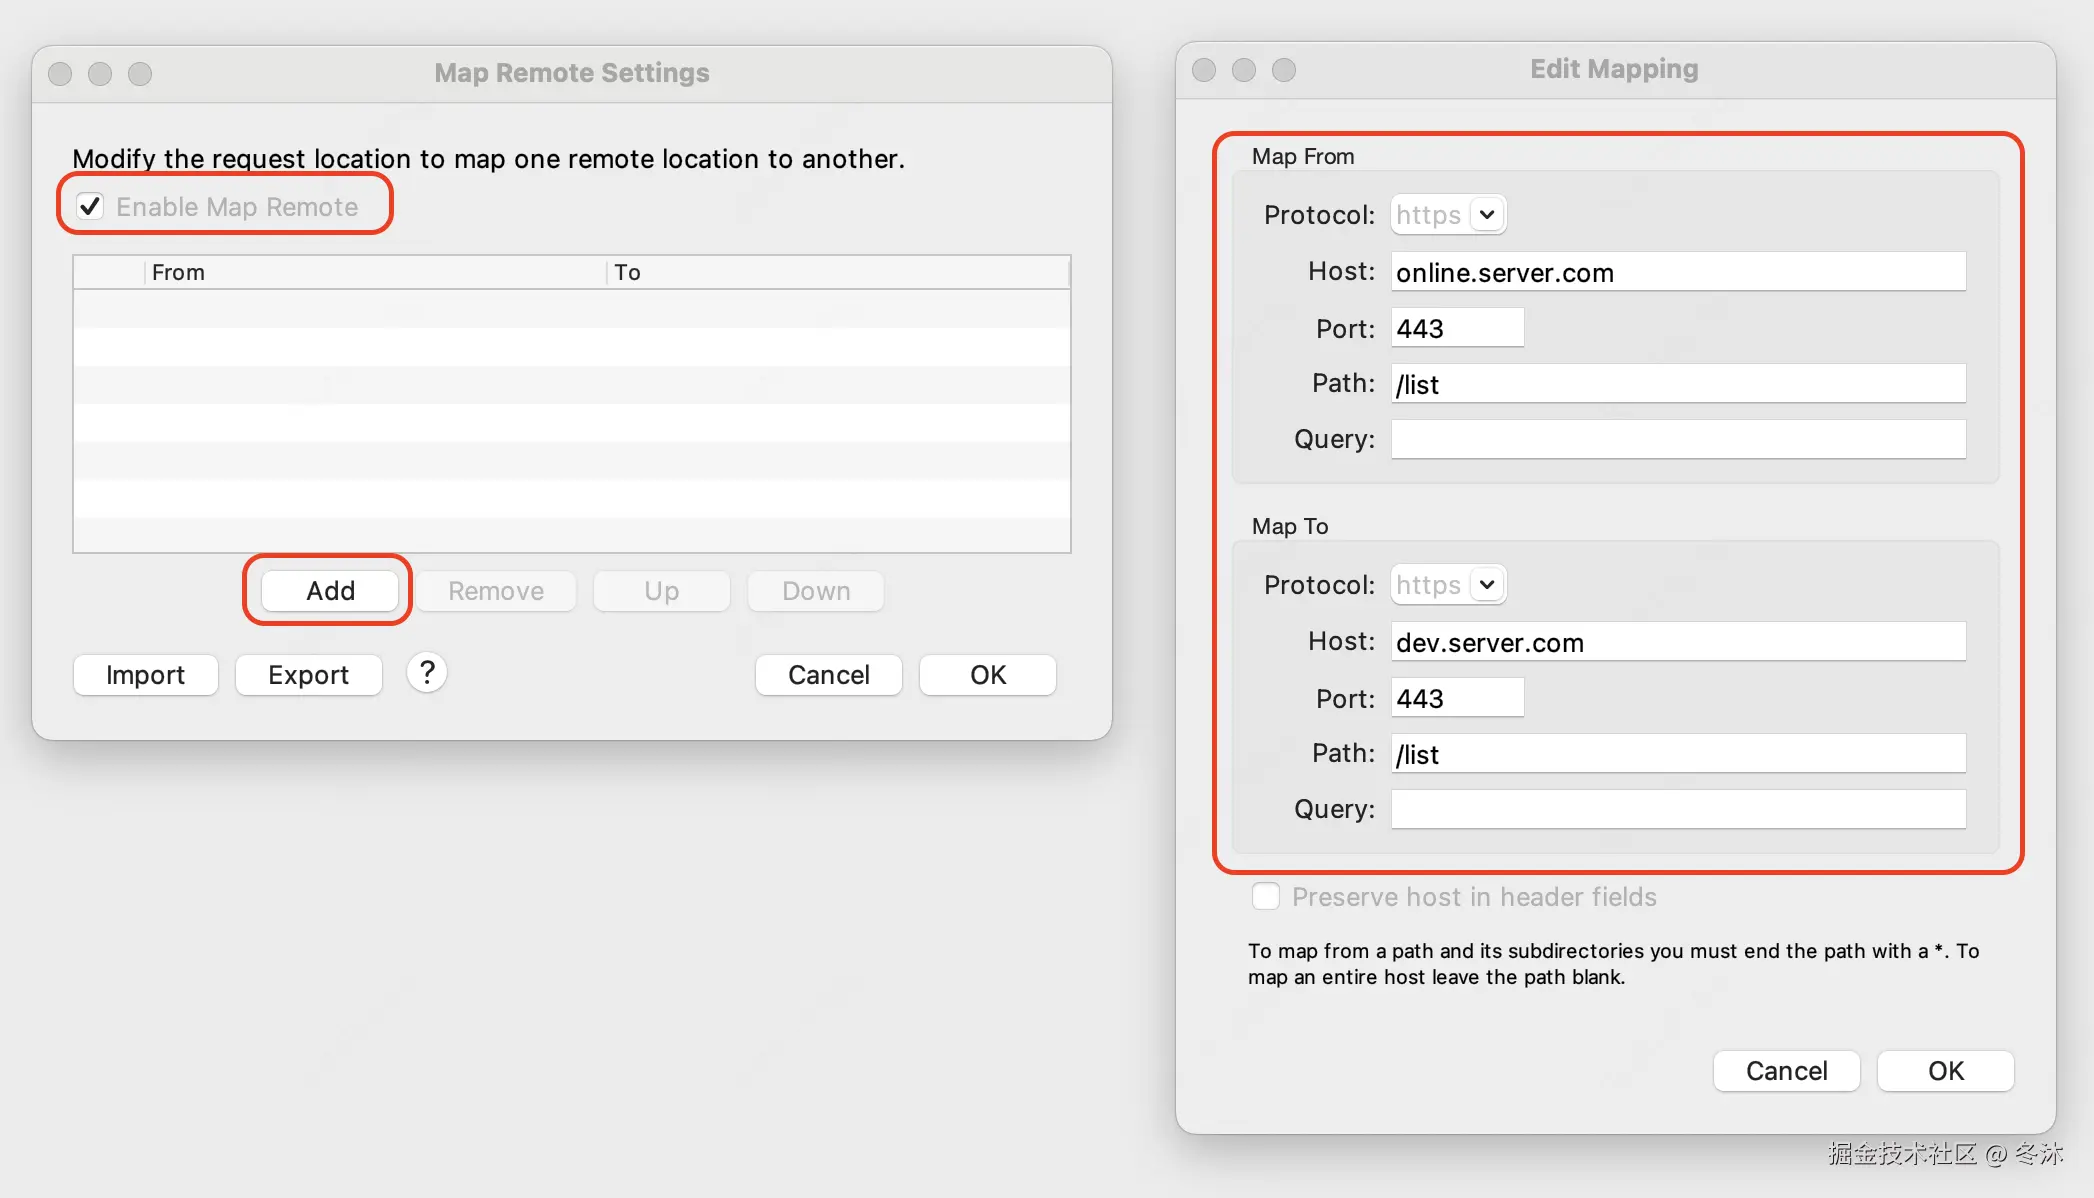Click the Map From query field
Viewport: 2094px width, 1198px height.
coord(1677,439)
